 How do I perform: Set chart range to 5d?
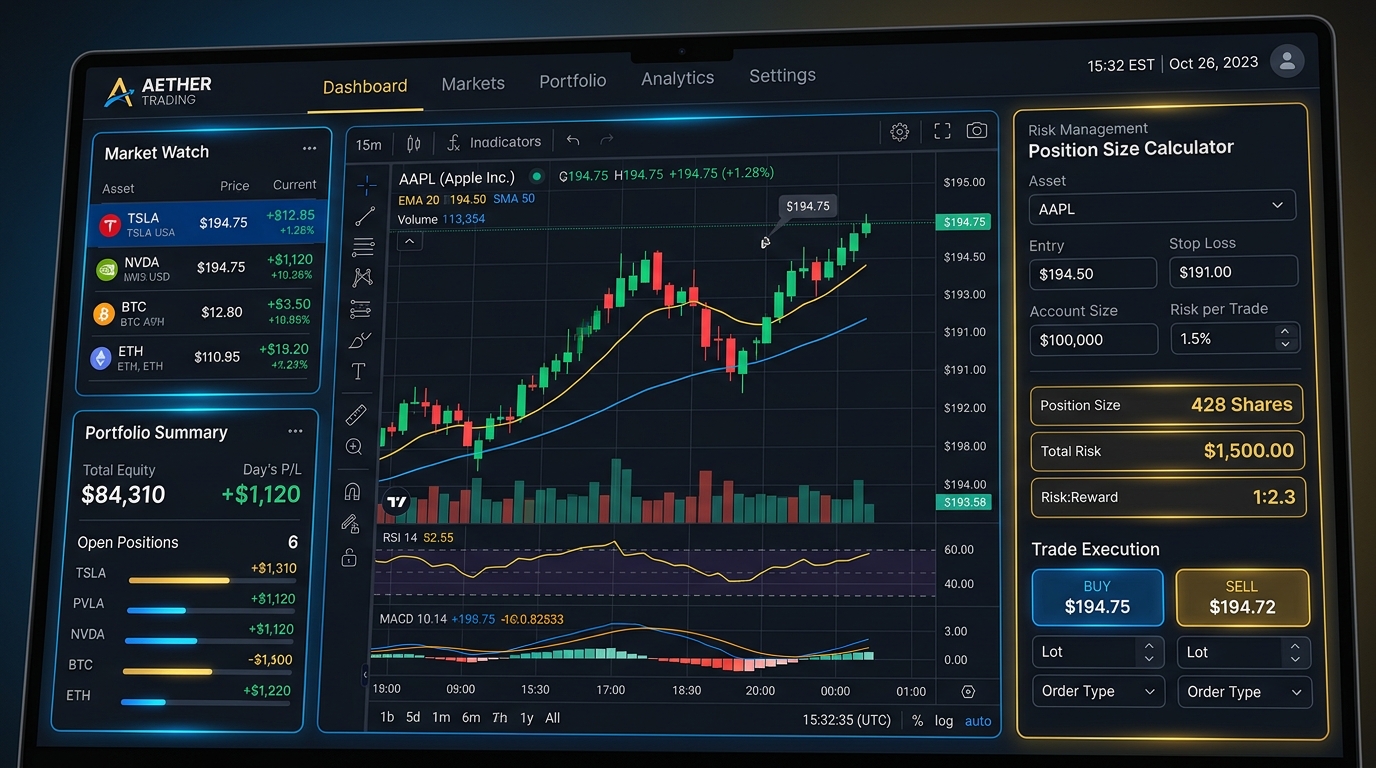(x=413, y=717)
